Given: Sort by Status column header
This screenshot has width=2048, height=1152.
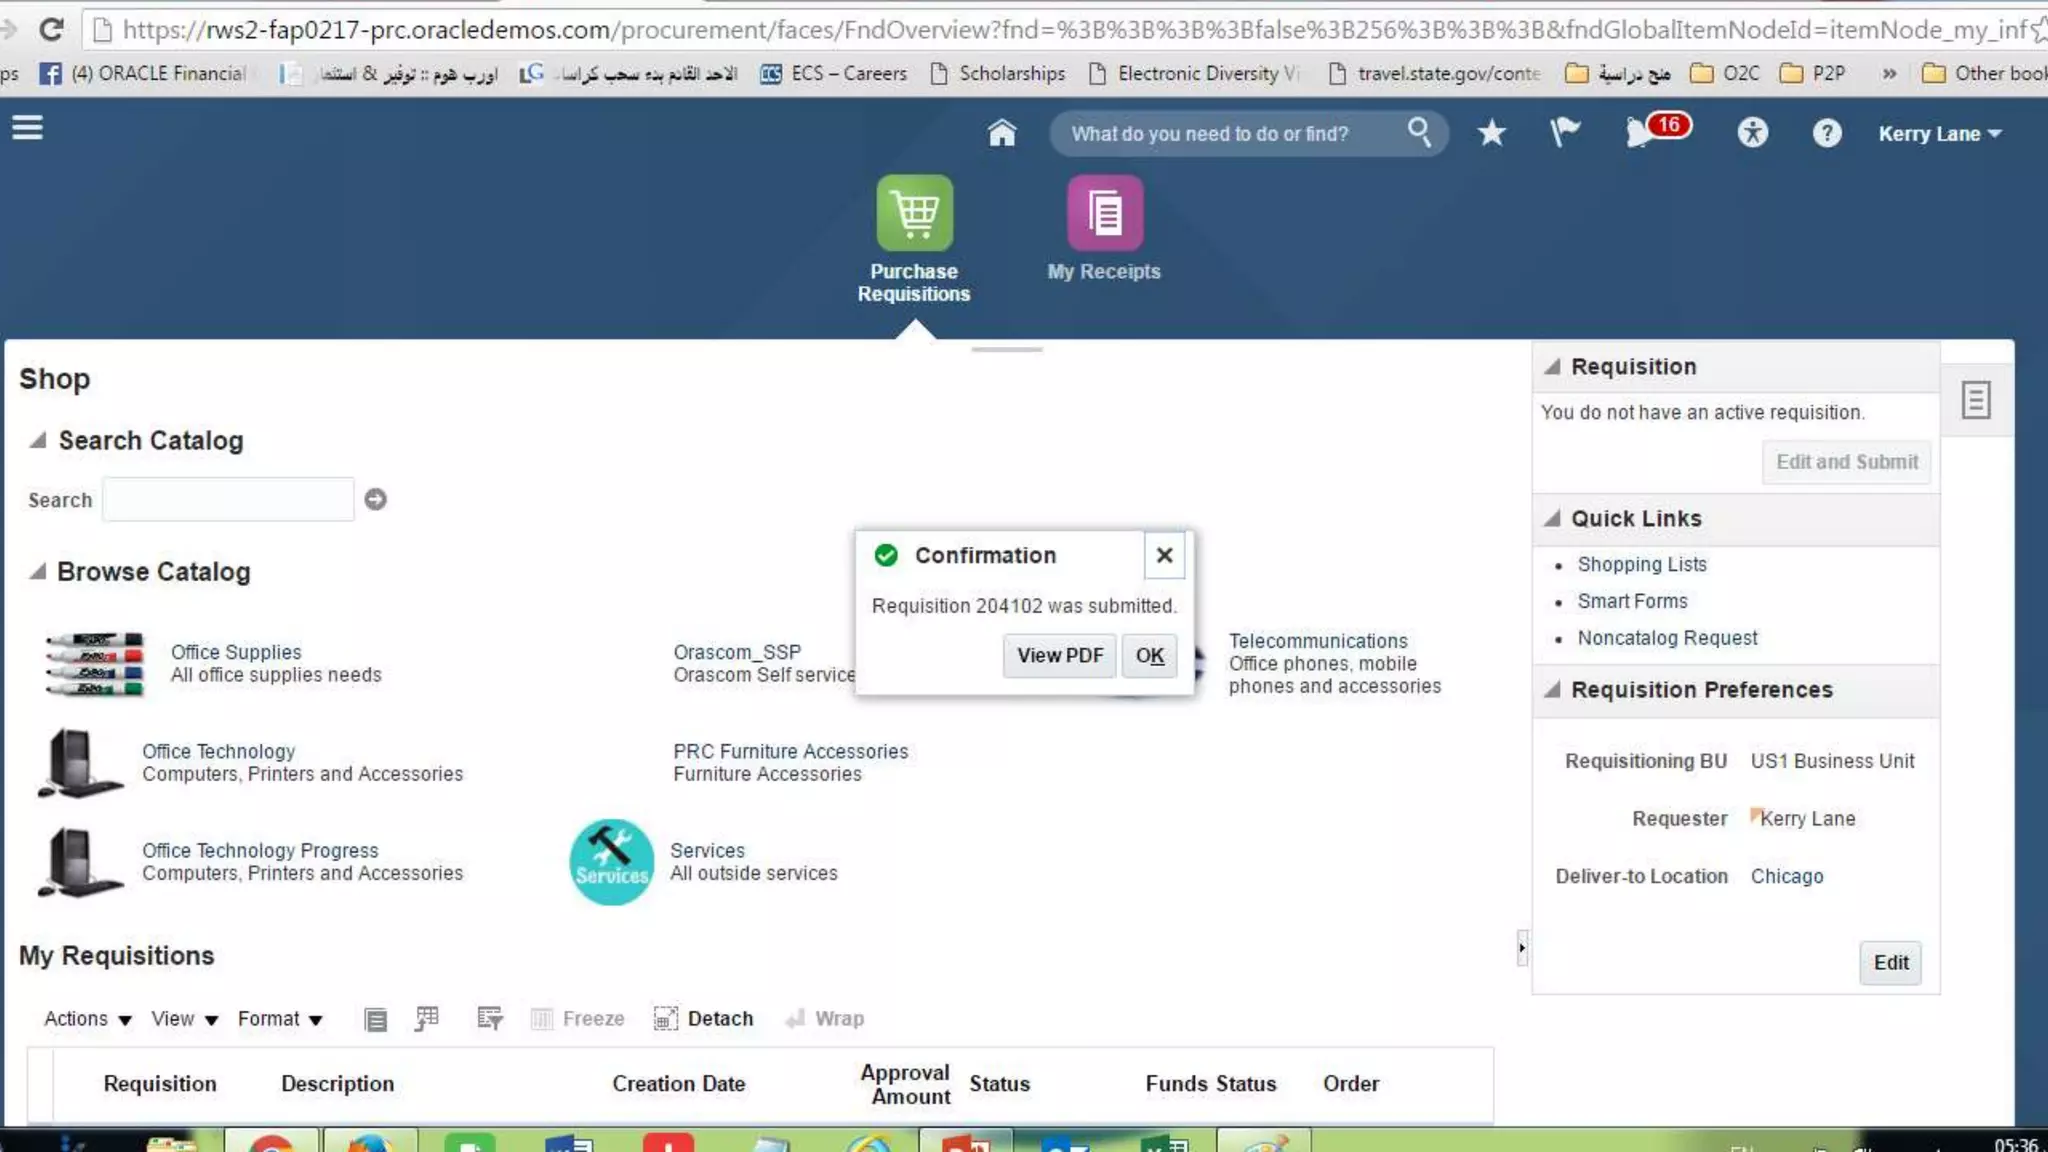Looking at the screenshot, I should [x=999, y=1083].
